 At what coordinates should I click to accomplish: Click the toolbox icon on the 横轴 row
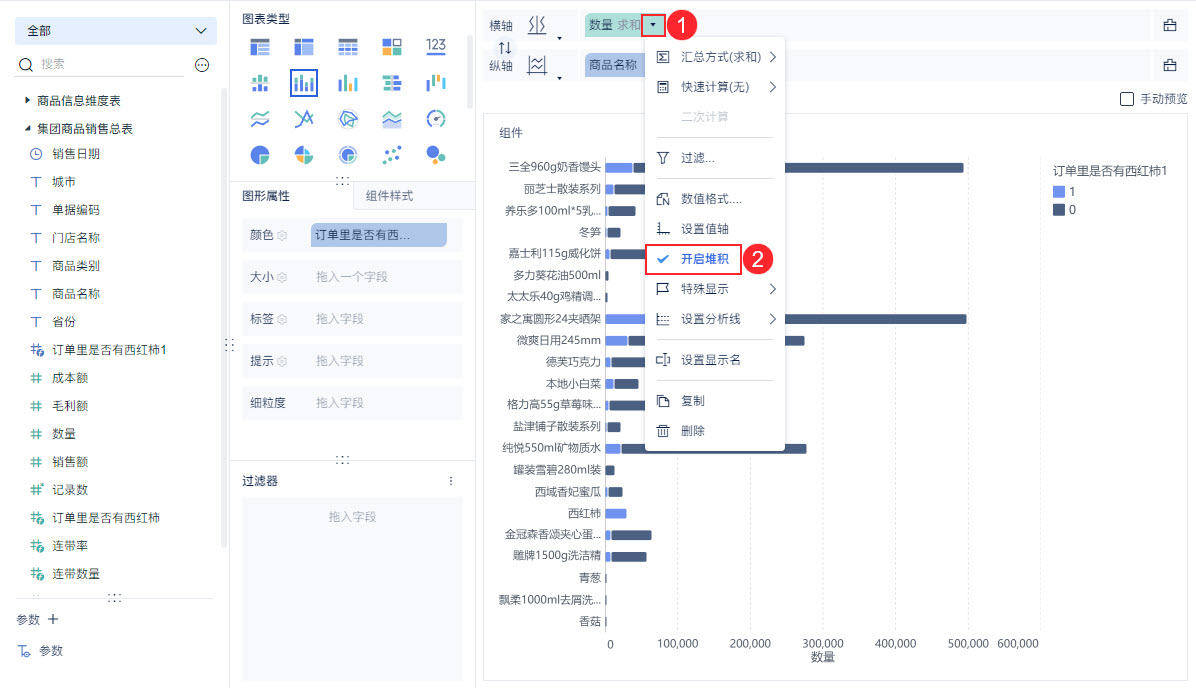[1169, 25]
